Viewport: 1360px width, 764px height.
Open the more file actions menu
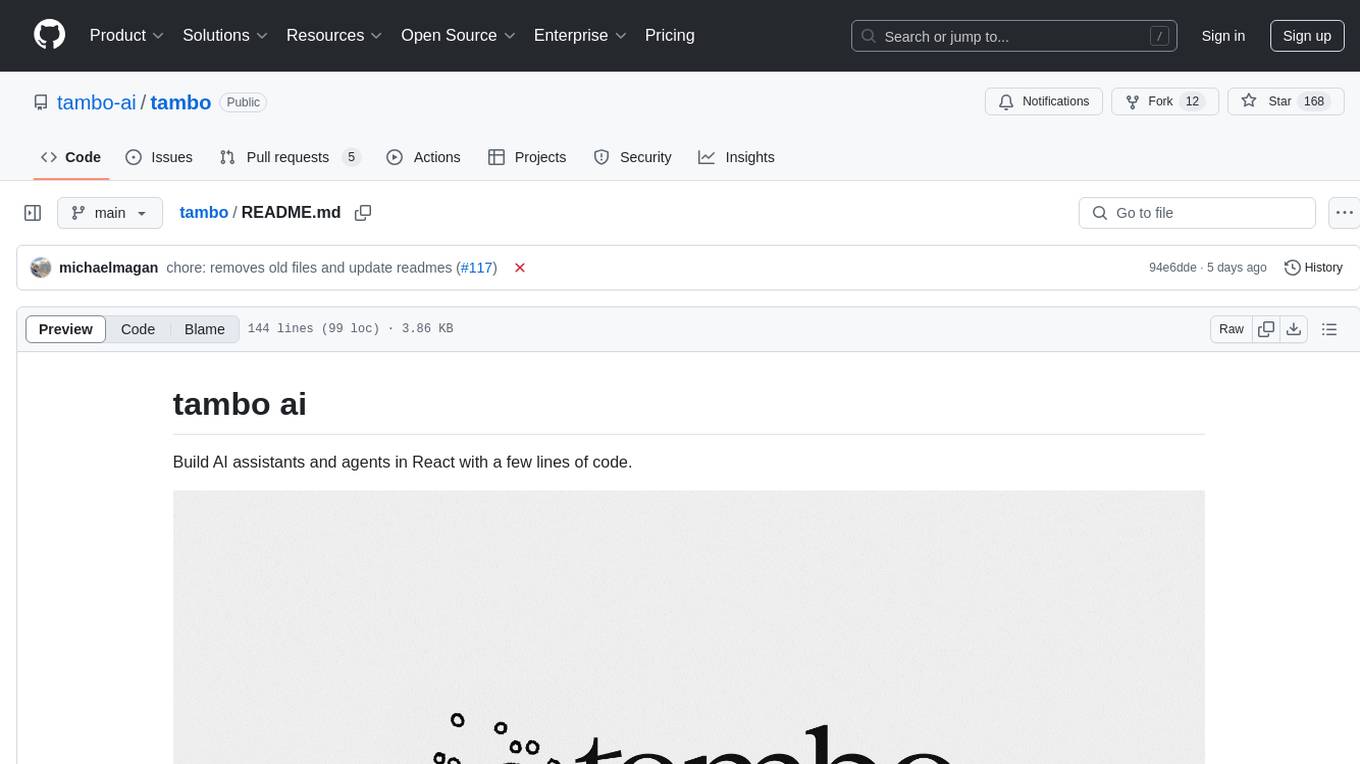click(1344, 213)
